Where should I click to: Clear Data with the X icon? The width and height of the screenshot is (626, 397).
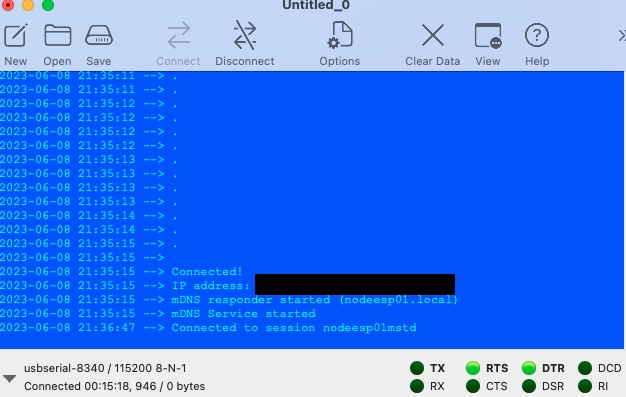433,36
